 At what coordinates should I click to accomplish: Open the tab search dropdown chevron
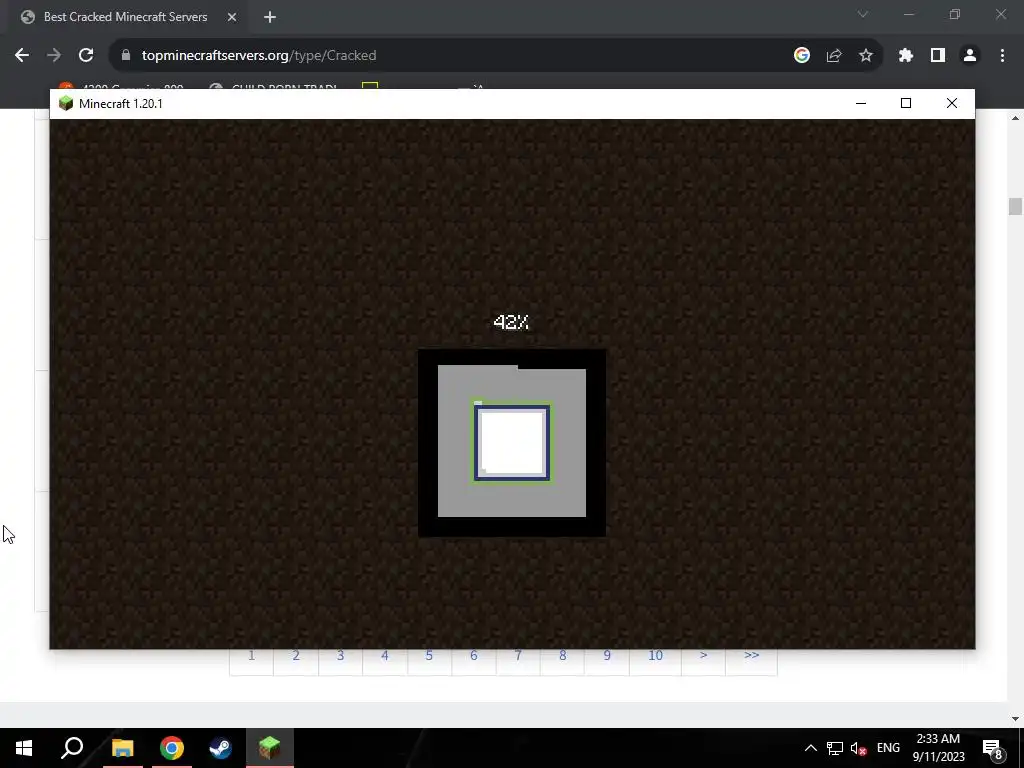pos(863,14)
